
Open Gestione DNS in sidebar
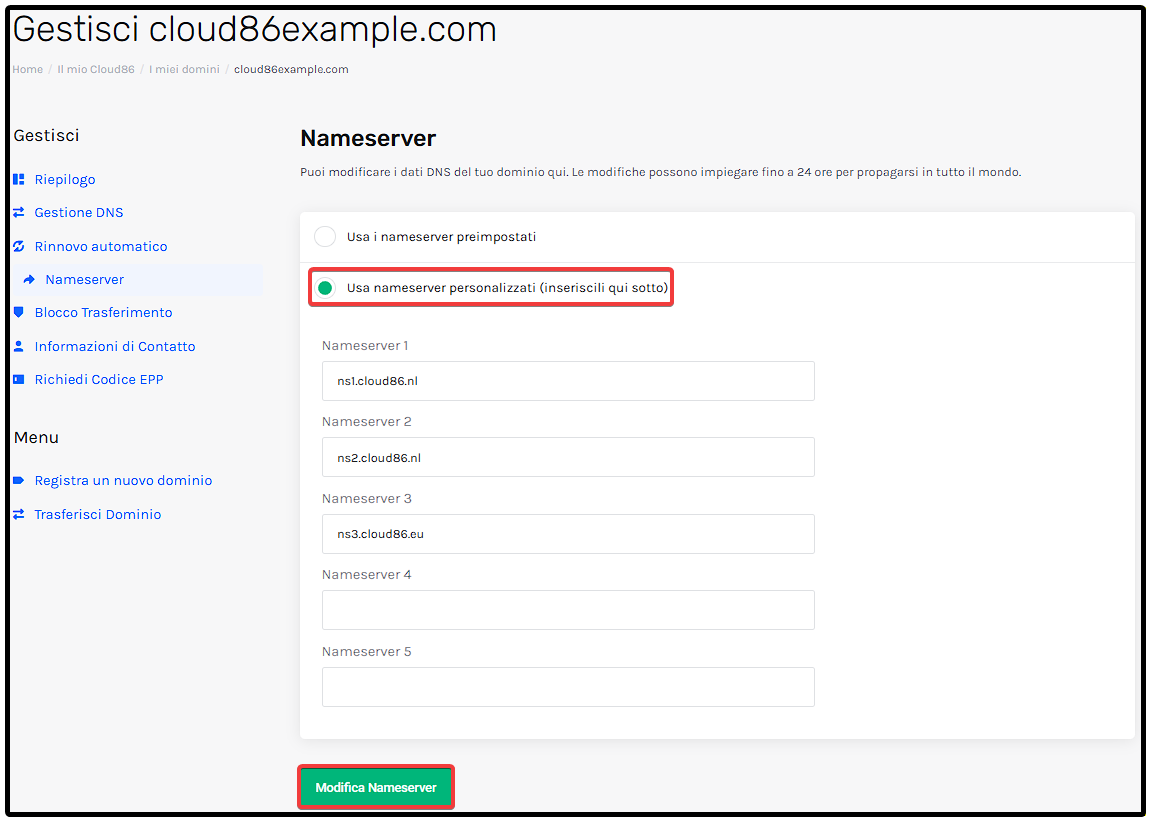pyautogui.click(x=79, y=212)
